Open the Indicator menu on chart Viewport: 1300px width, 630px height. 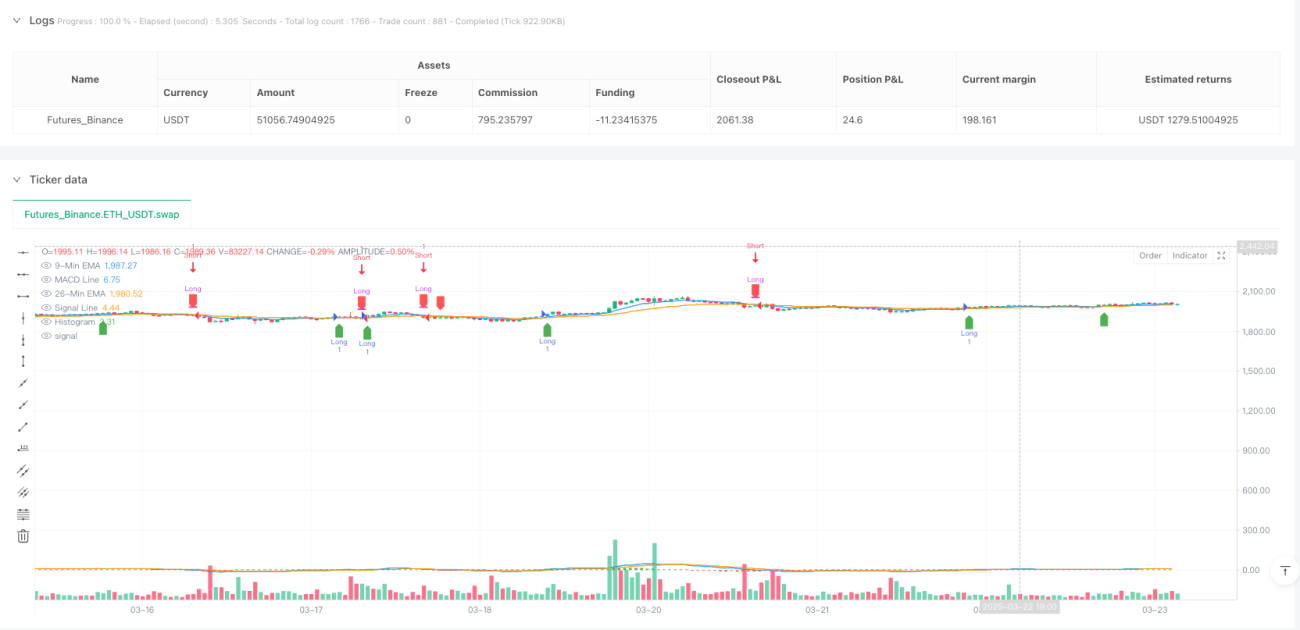(1190, 255)
